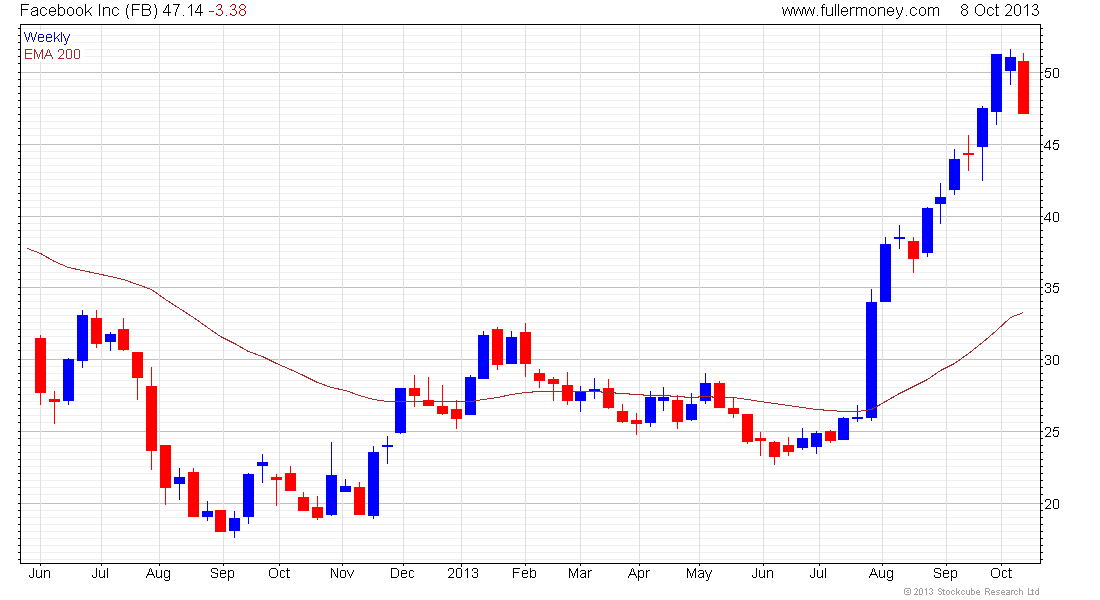The height and width of the screenshot is (600, 1100).
Task: Click the price axis label '40'
Action: point(1052,218)
